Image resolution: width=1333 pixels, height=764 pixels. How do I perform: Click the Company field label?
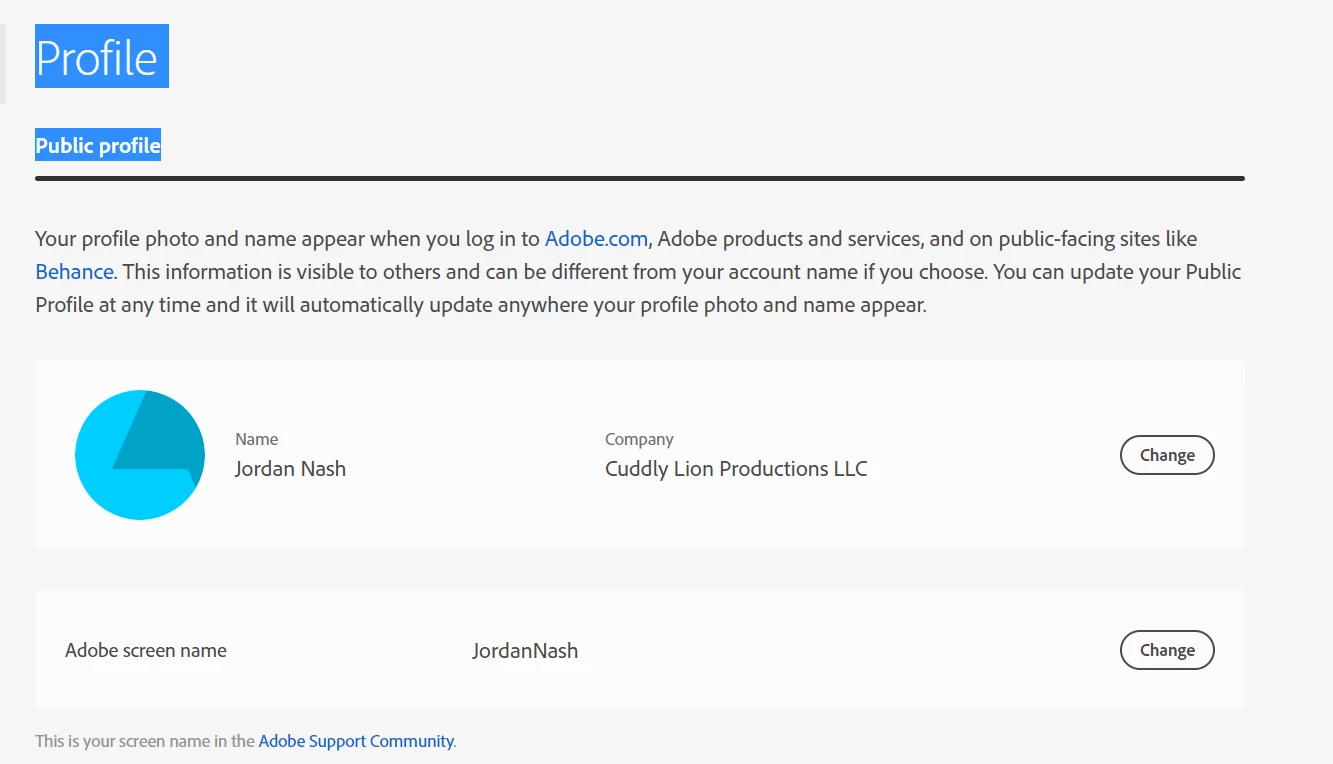[639, 439]
